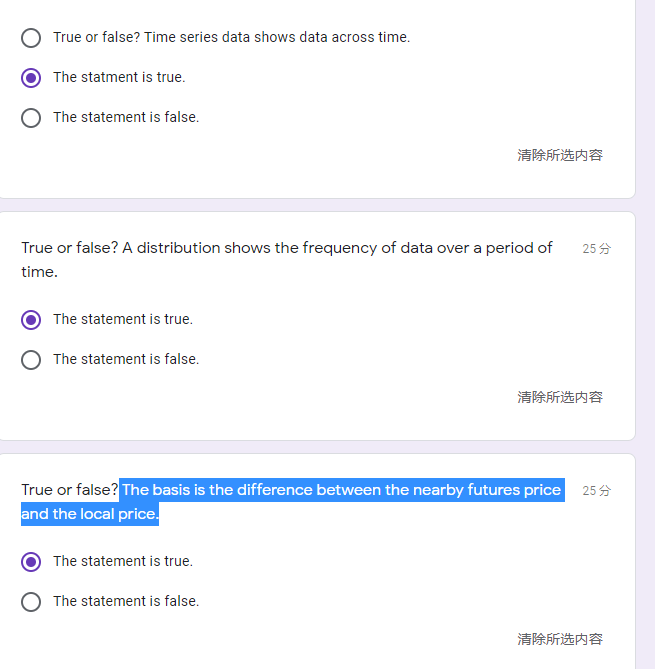Click the lavender gap above the basis question card
This screenshot has height=669, width=655.
pyautogui.click(x=317, y=447)
